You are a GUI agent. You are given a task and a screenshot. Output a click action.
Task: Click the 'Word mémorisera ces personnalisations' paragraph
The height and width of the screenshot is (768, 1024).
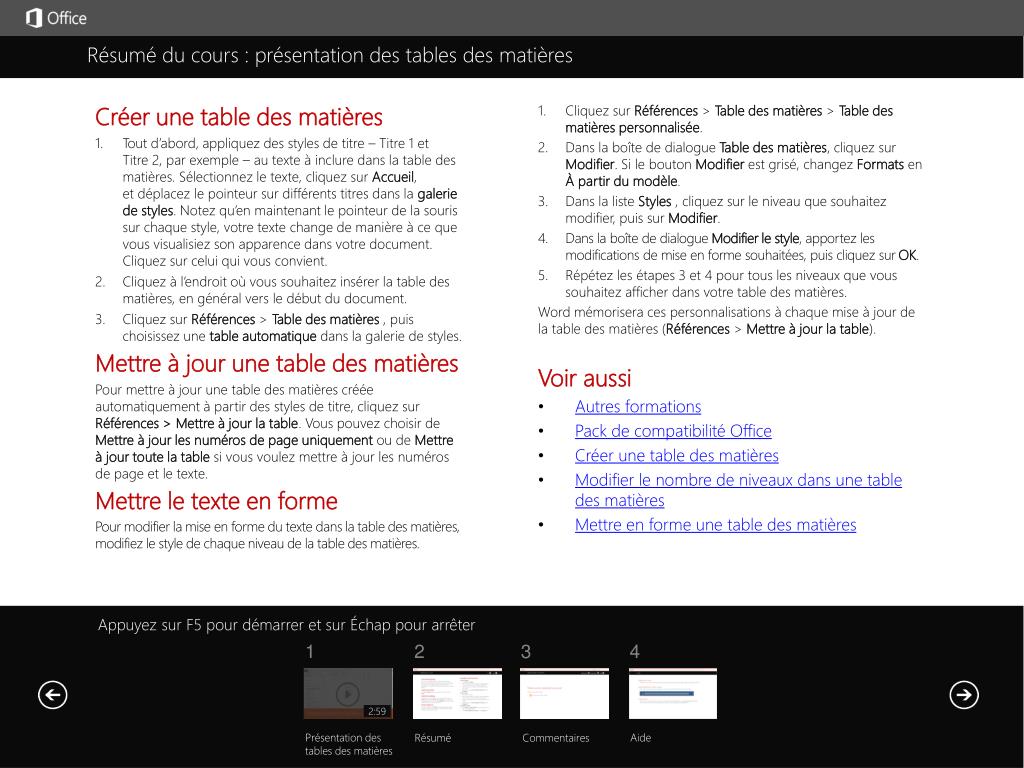[726, 321]
